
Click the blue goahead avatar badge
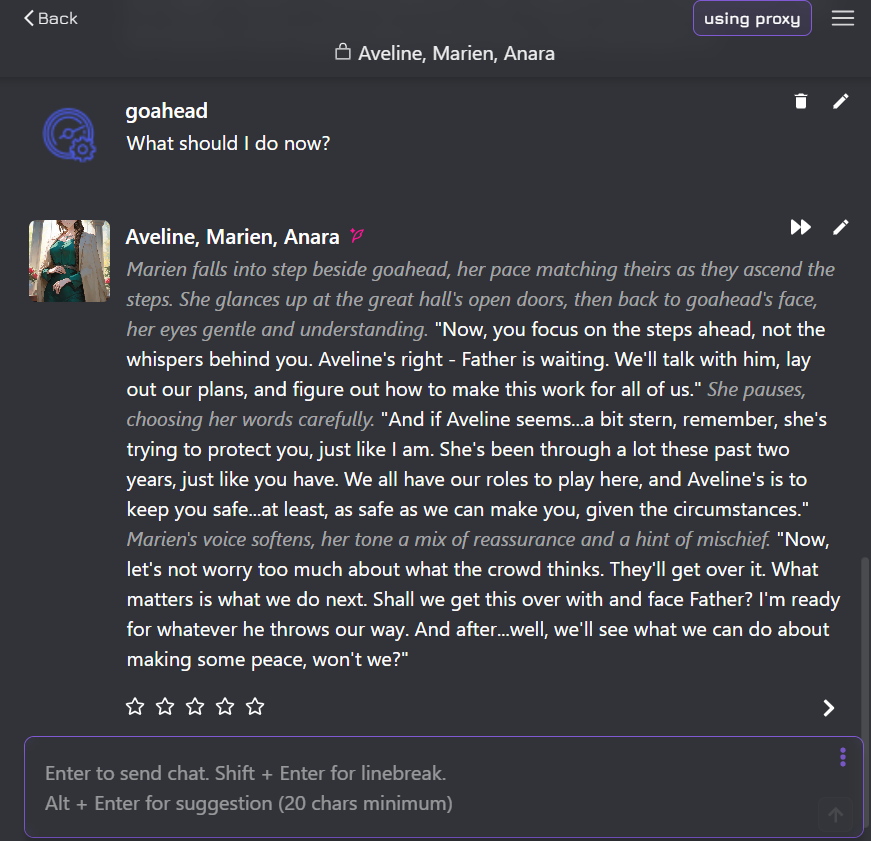click(69, 134)
